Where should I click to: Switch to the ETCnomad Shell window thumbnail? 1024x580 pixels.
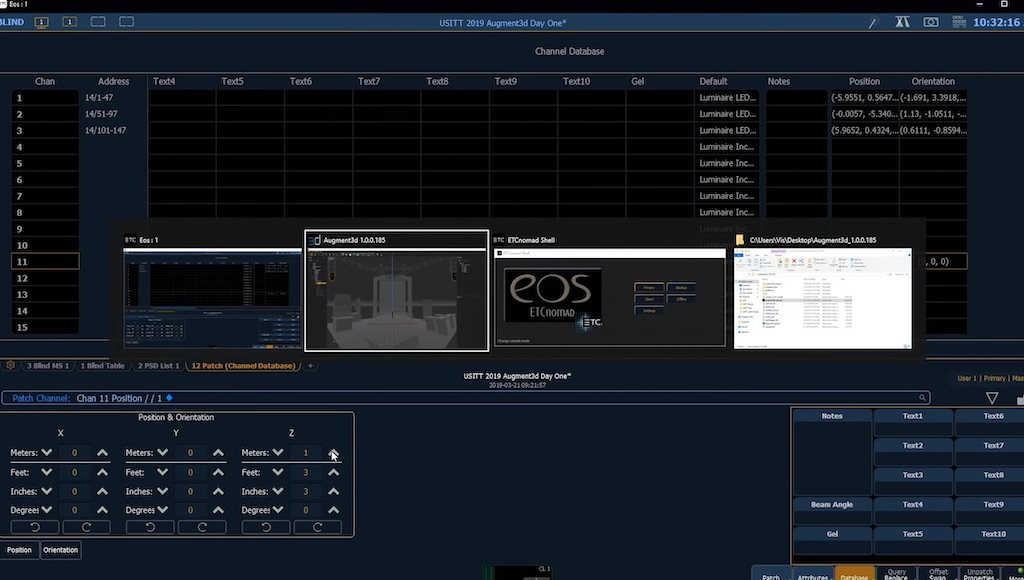pyautogui.click(x=608, y=291)
